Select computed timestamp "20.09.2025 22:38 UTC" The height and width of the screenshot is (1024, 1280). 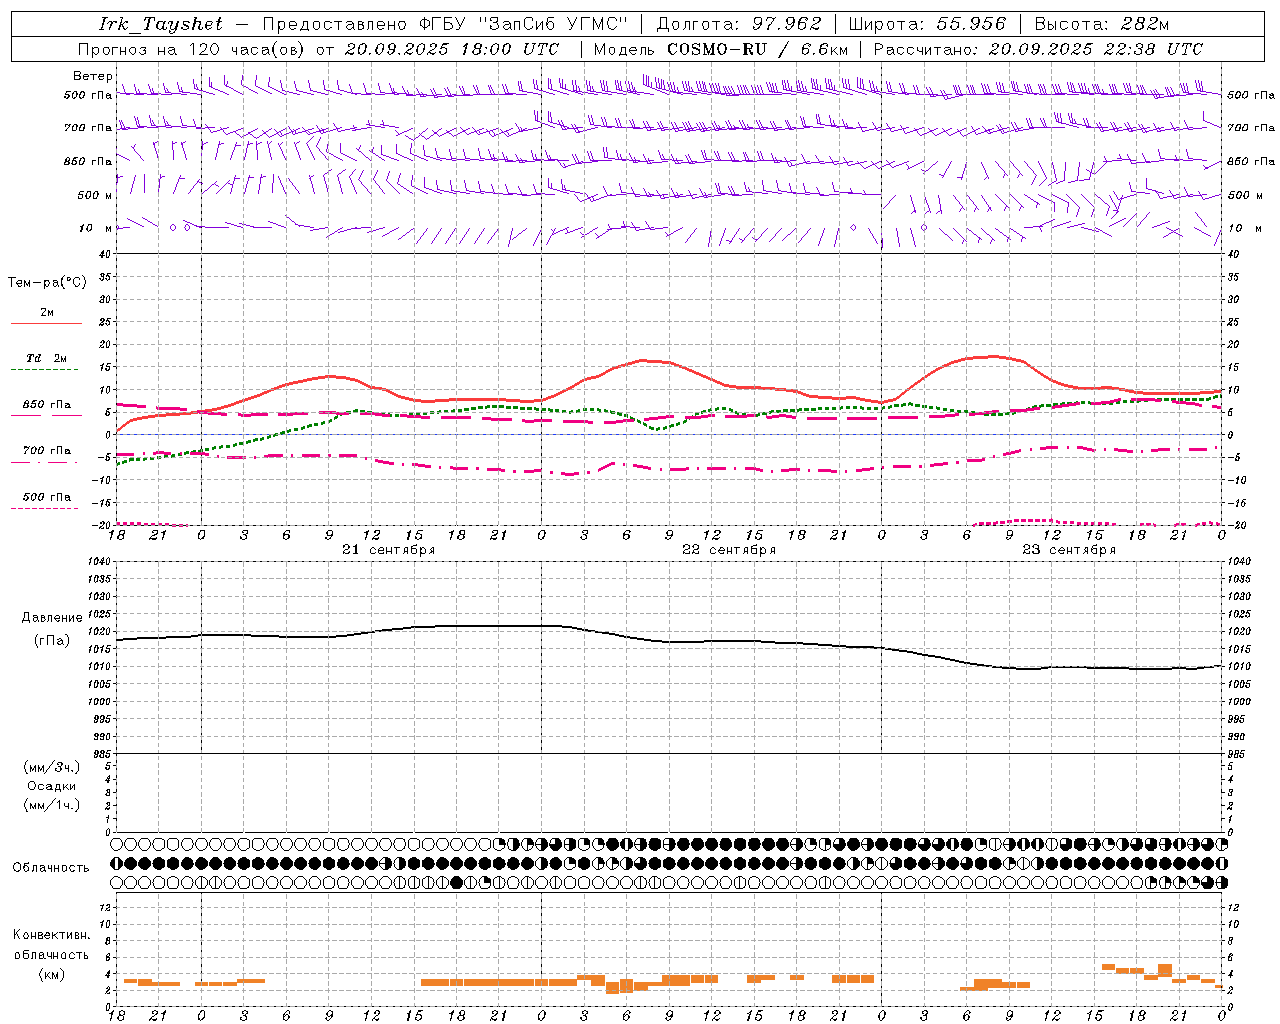pyautogui.click(x=1096, y=49)
